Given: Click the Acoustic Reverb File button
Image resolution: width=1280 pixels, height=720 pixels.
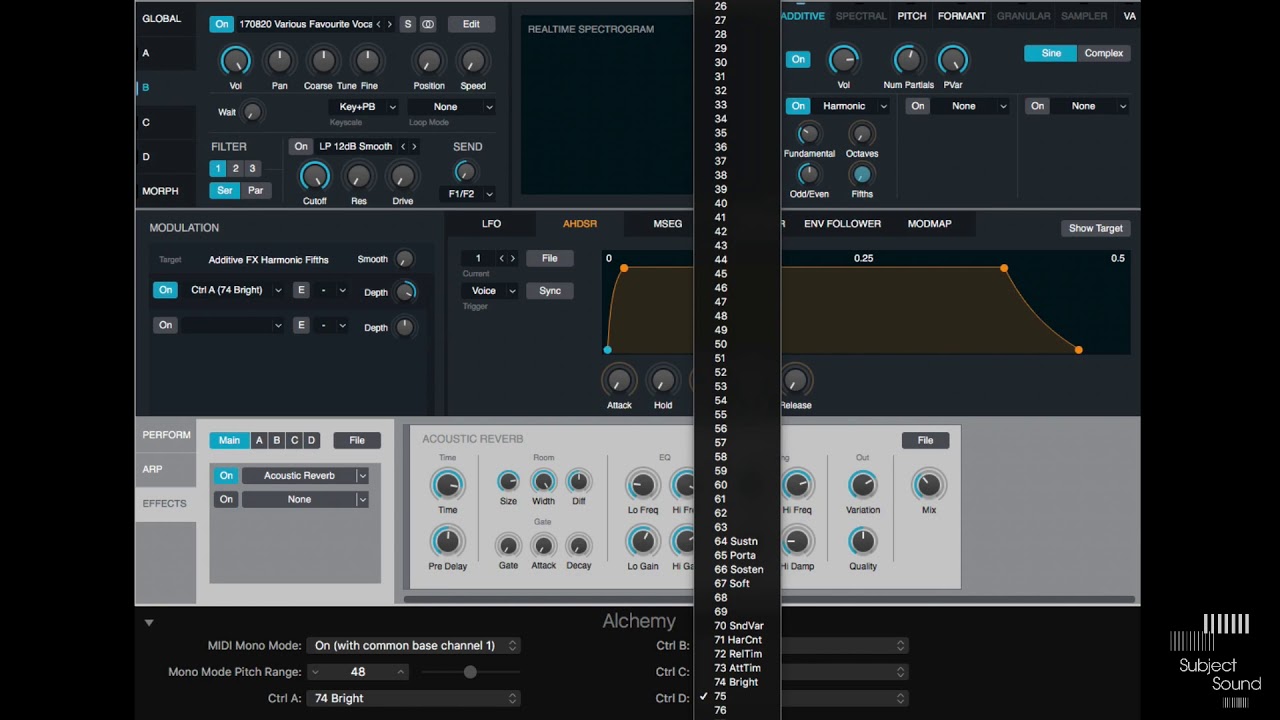Looking at the screenshot, I should pos(925,440).
